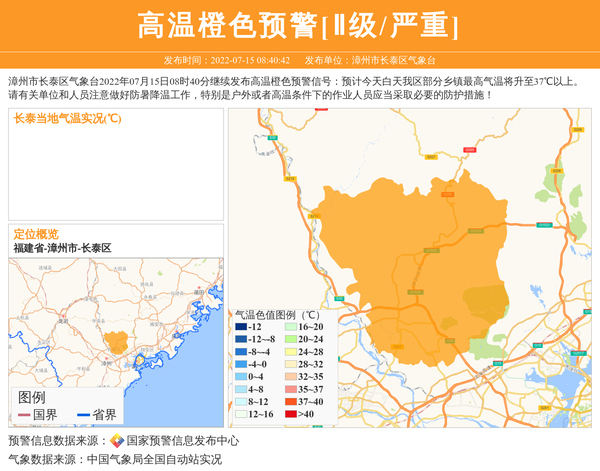Choose the 16~20 light green swatch
The width and height of the screenshot is (600, 471).
(288, 327)
